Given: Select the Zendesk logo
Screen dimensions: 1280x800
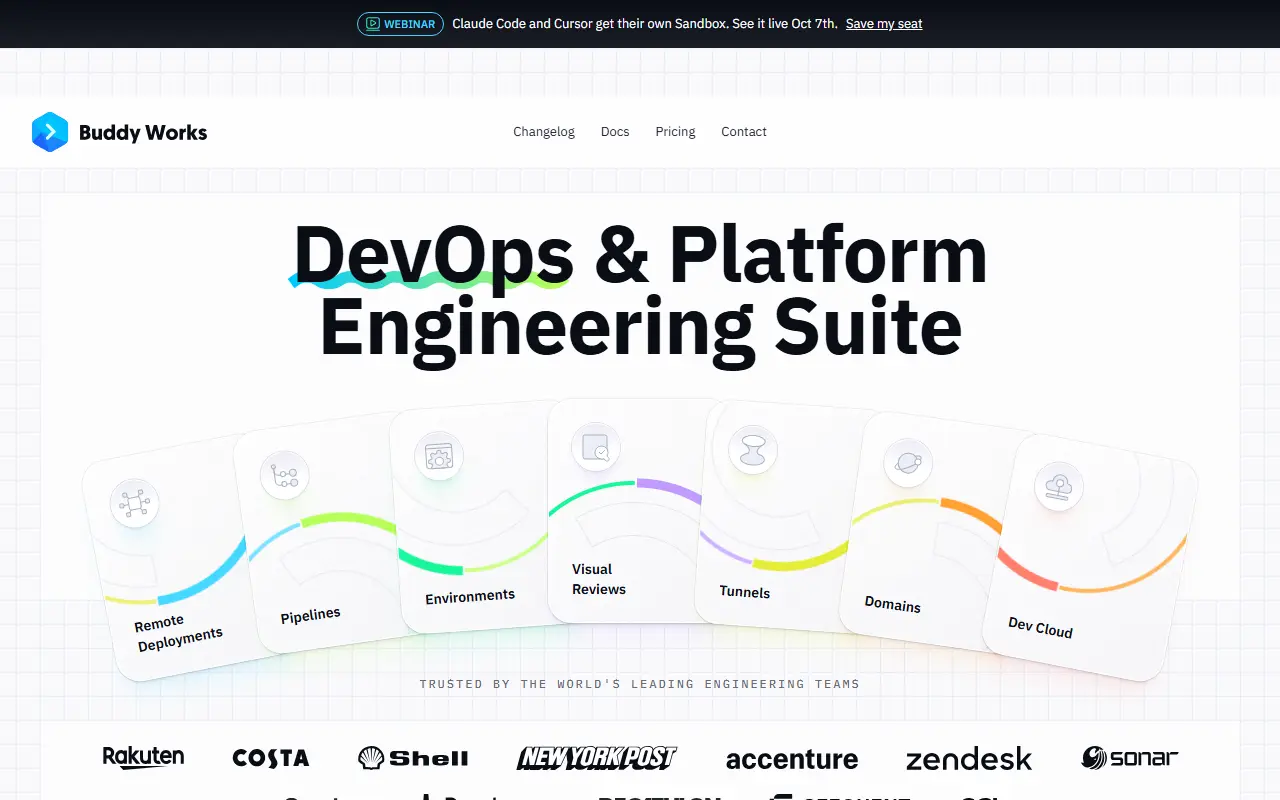Looking at the screenshot, I should point(969,760).
